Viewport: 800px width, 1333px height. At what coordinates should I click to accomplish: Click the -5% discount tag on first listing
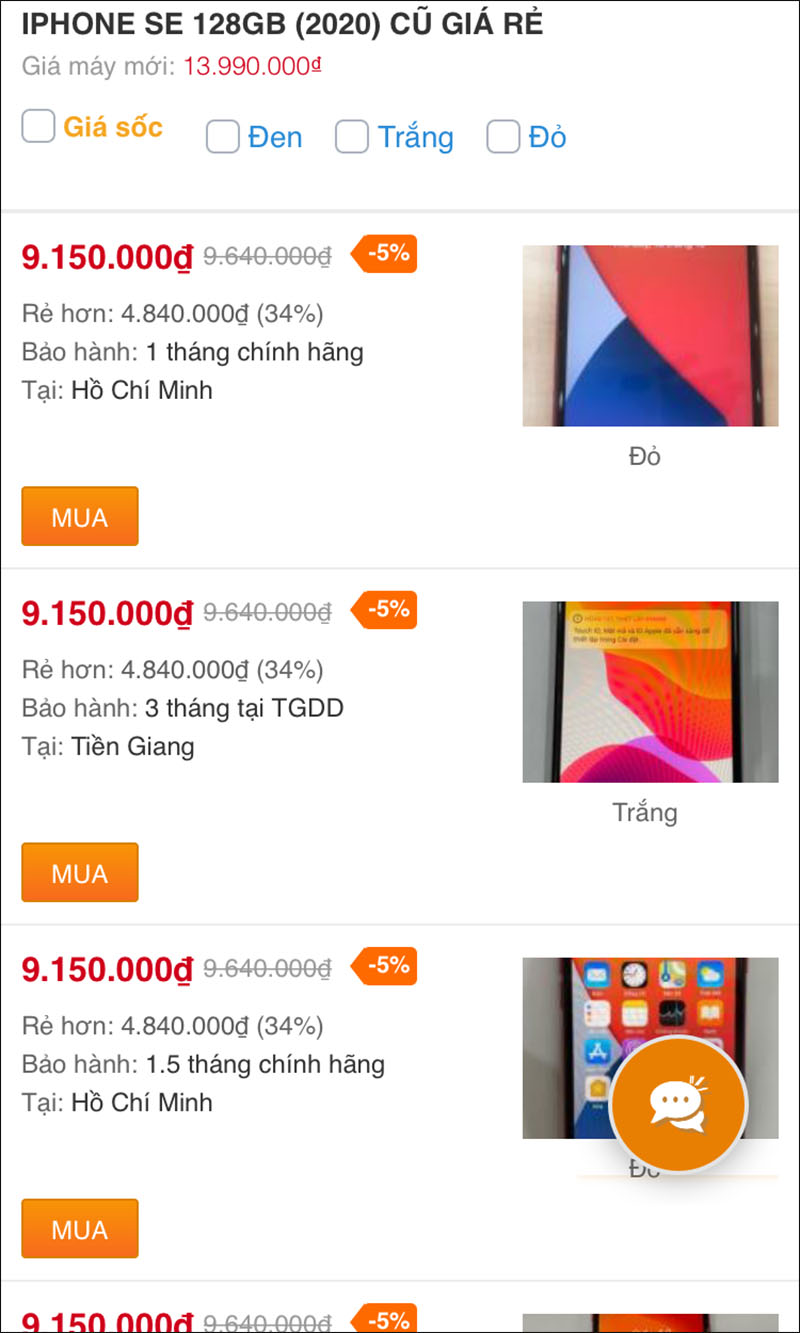coord(385,254)
